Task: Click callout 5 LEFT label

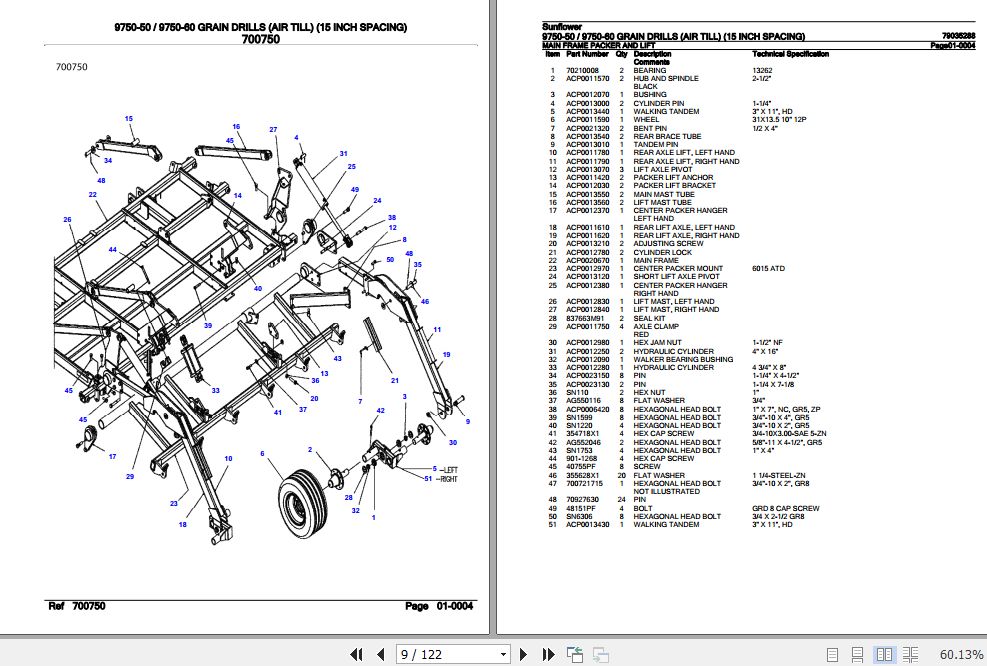Action: [x=445, y=470]
